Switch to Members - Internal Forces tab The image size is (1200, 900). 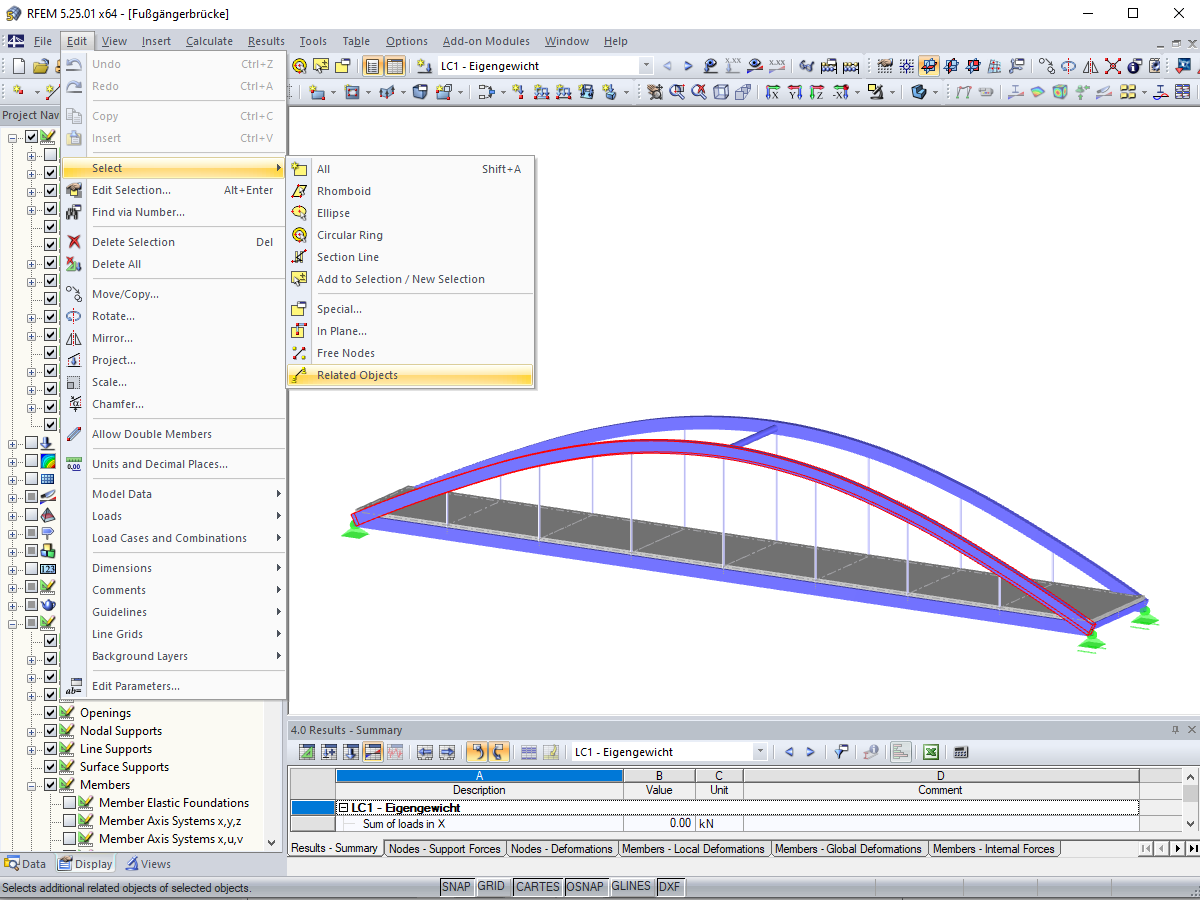click(993, 849)
